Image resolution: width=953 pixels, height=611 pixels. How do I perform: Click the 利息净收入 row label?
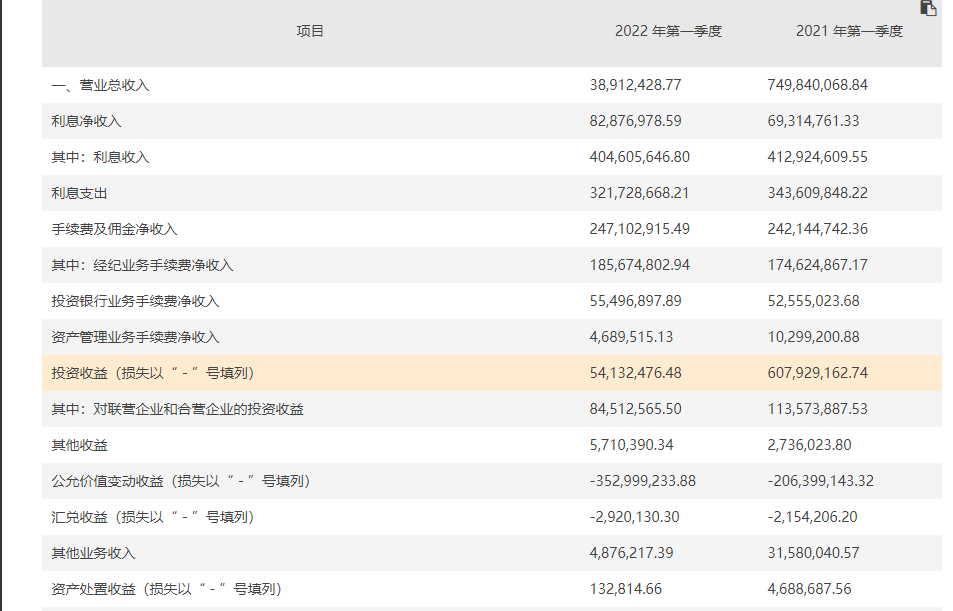click(x=86, y=121)
